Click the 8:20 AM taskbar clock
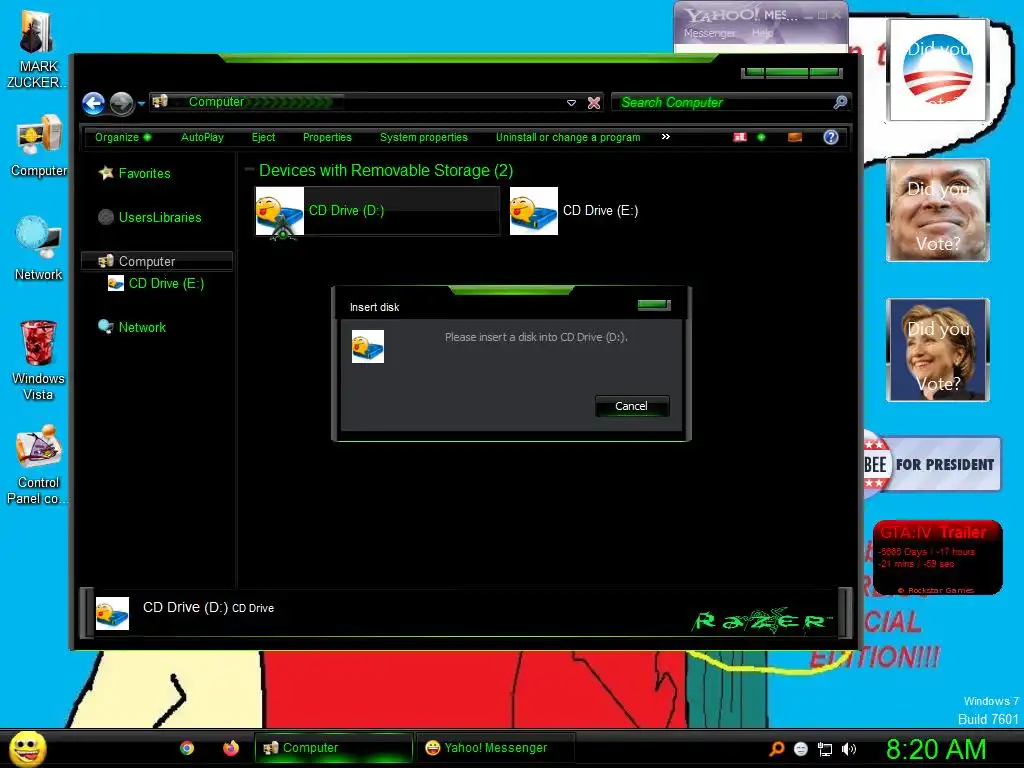The width and height of the screenshot is (1024, 768). click(936, 749)
